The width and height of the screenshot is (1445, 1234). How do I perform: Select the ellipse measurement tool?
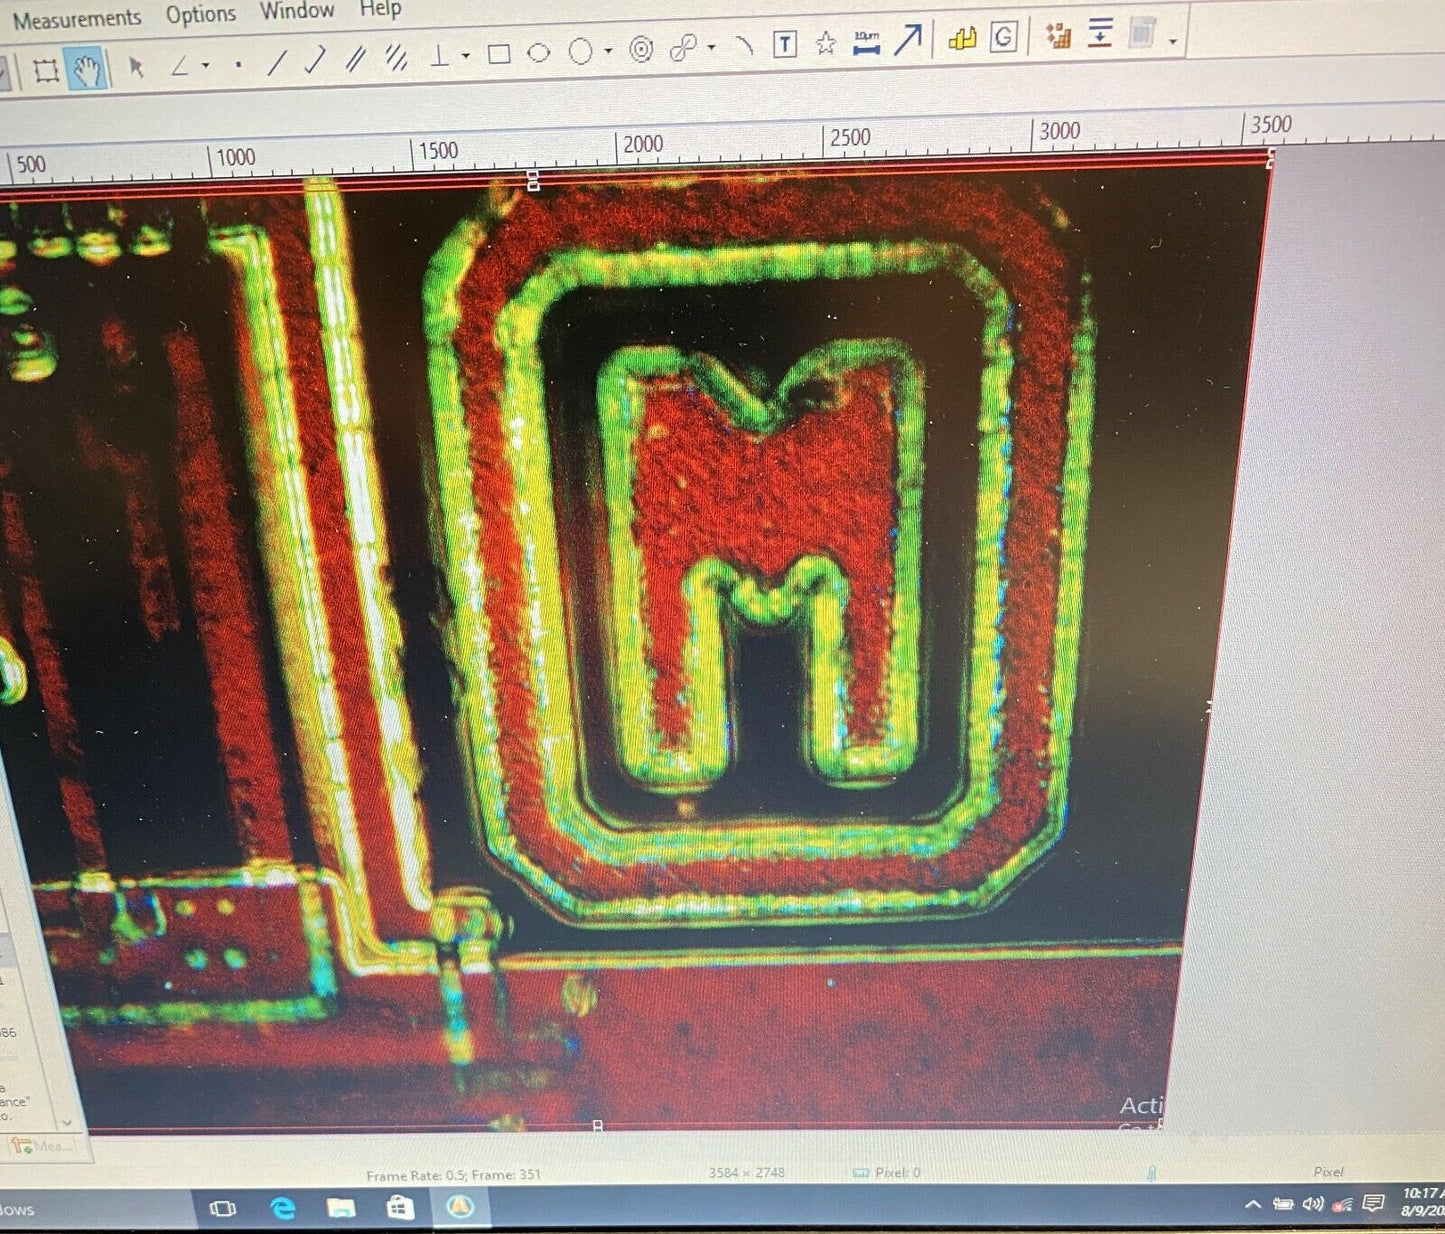click(x=539, y=53)
